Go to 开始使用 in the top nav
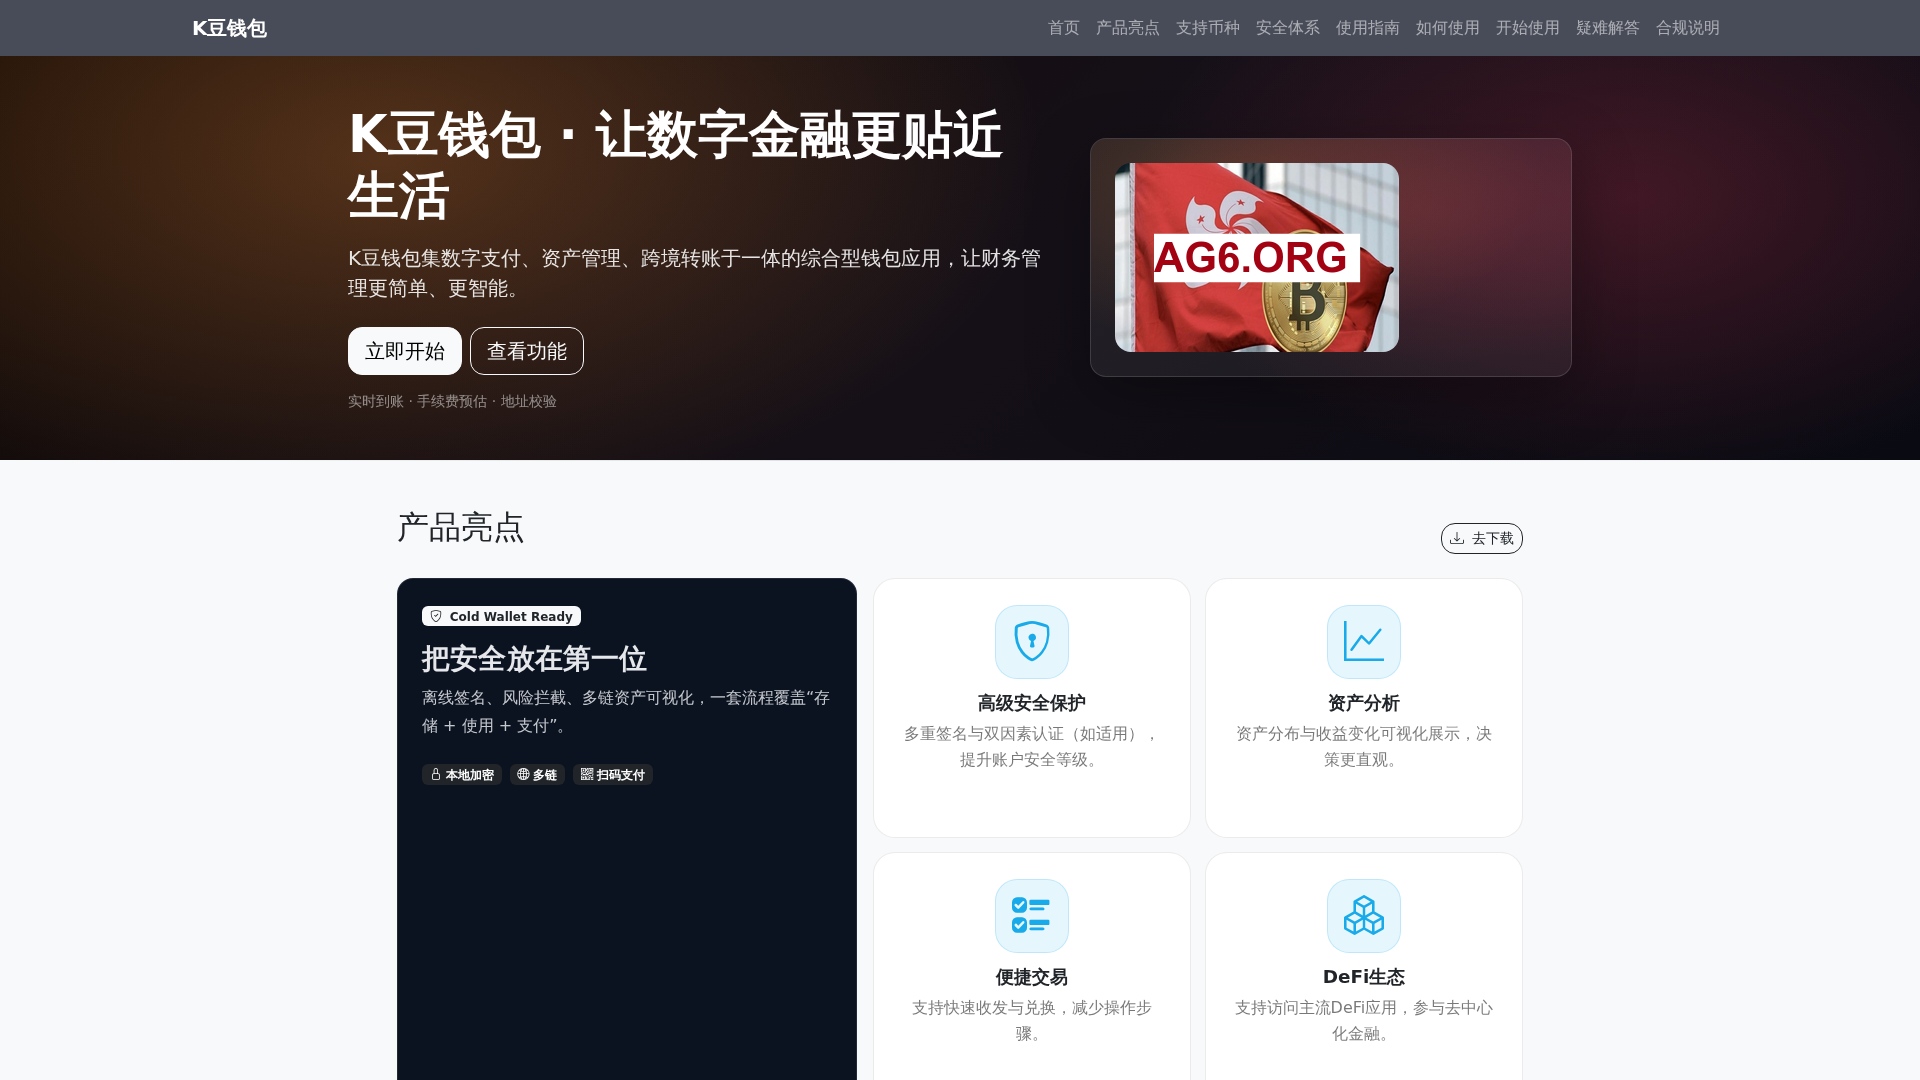1920x1080 pixels. [x=1527, y=28]
